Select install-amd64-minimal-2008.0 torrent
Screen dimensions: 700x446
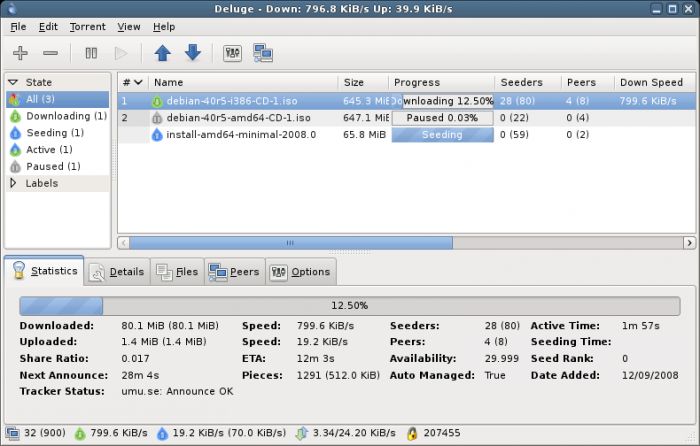pyautogui.click(x=241, y=135)
